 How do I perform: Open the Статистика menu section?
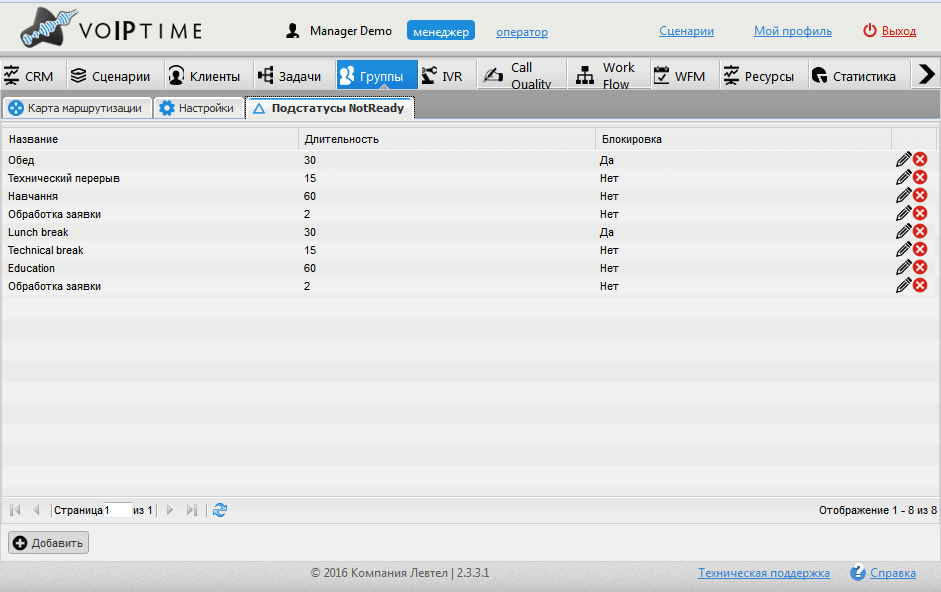coord(854,76)
